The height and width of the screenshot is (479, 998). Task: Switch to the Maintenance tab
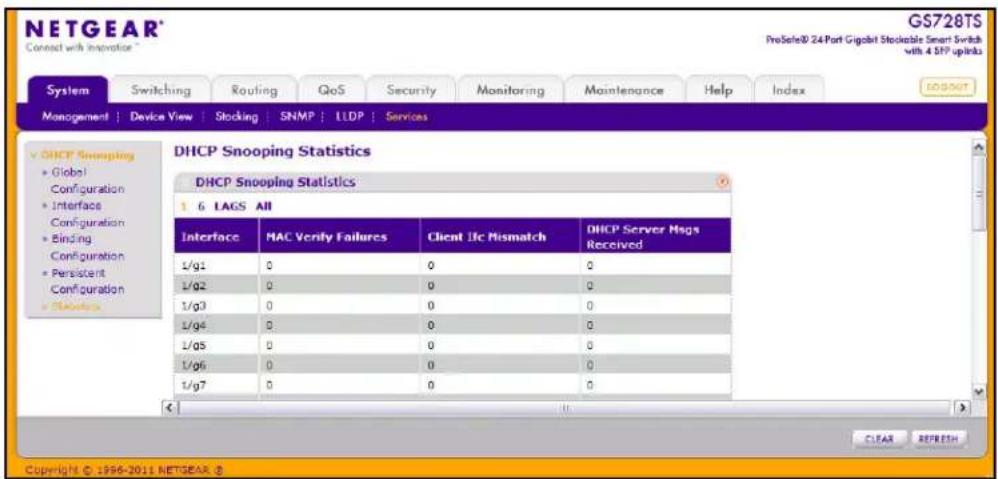click(624, 90)
